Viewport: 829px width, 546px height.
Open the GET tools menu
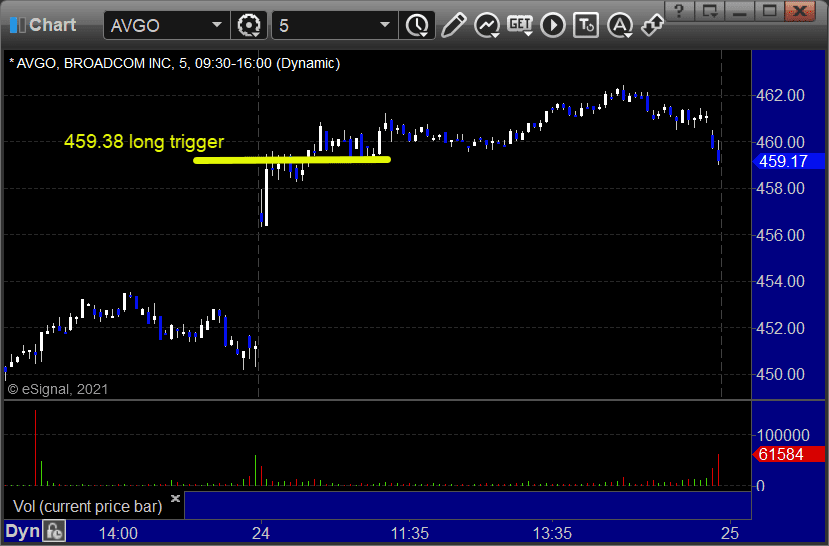pyautogui.click(x=520, y=25)
